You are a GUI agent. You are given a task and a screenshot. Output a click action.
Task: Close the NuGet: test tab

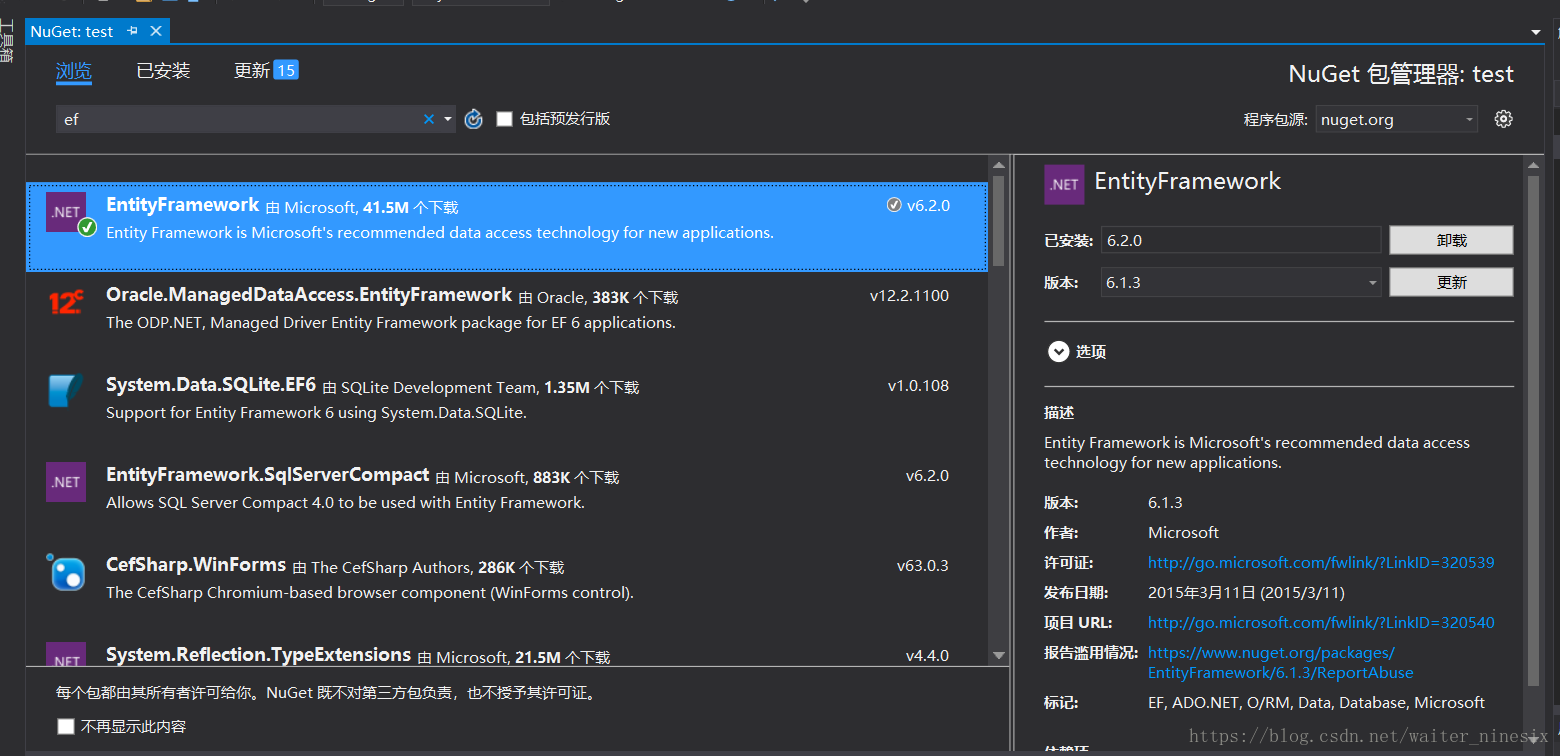click(156, 31)
